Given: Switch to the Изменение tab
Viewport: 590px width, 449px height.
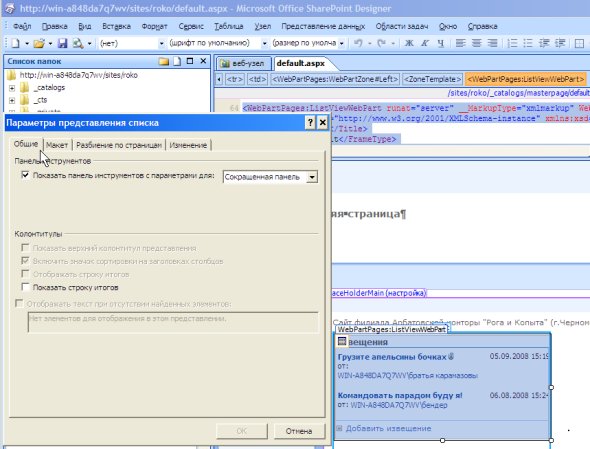Looking at the screenshot, I should (x=188, y=145).
